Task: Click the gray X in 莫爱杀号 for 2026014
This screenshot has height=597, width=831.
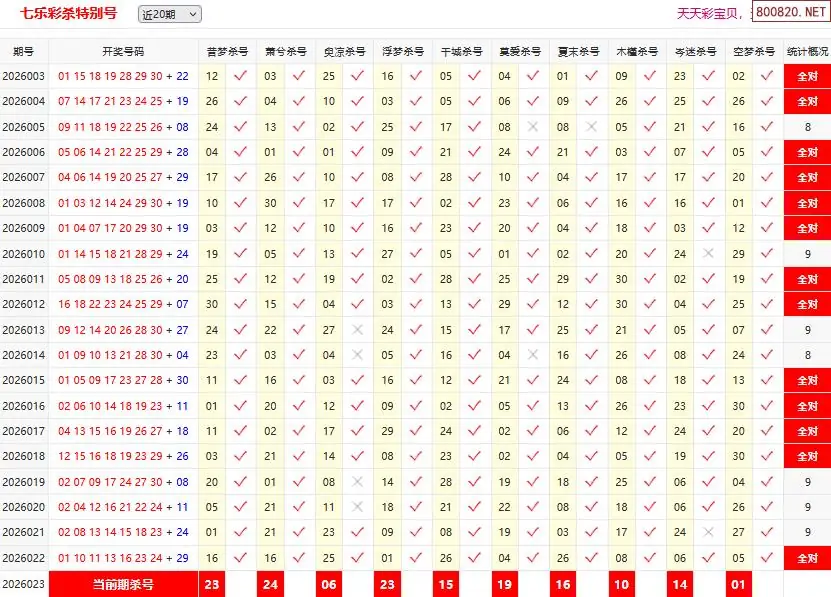Action: point(533,355)
